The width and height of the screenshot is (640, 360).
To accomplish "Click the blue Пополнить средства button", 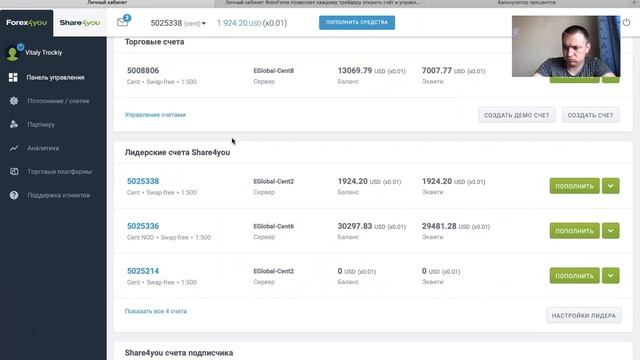I will click(x=357, y=22).
